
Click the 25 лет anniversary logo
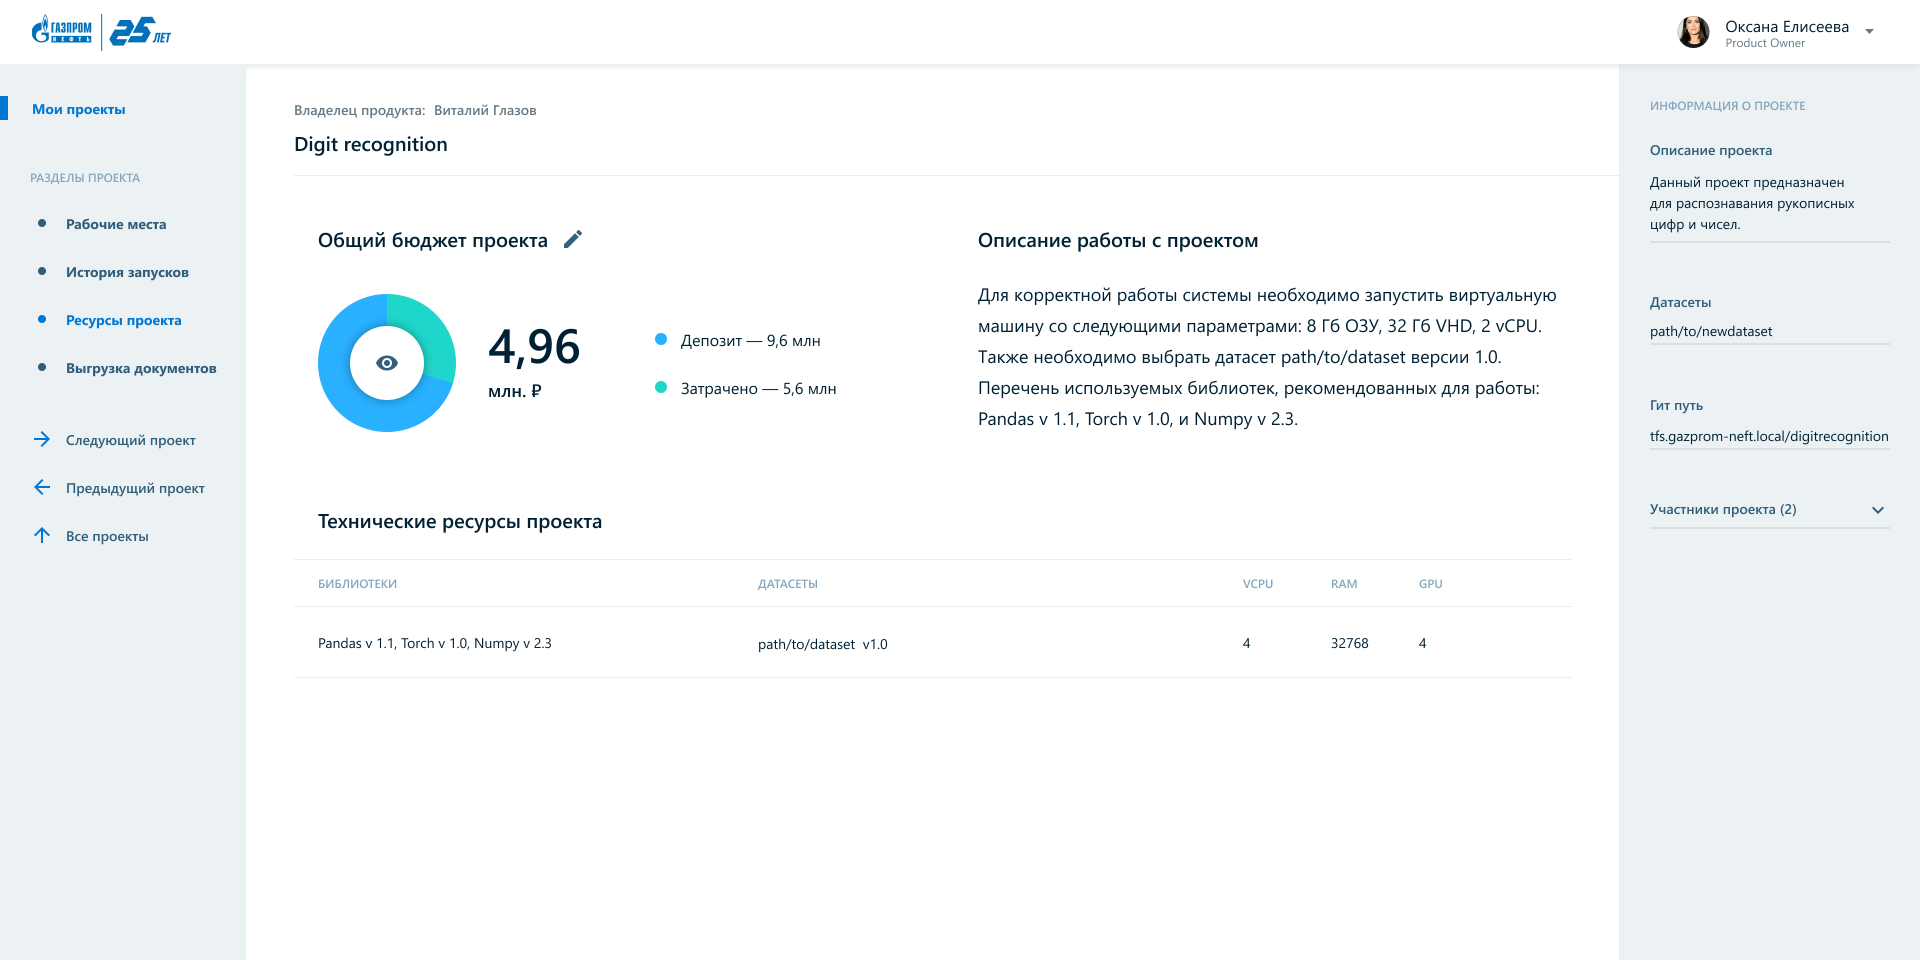(140, 32)
